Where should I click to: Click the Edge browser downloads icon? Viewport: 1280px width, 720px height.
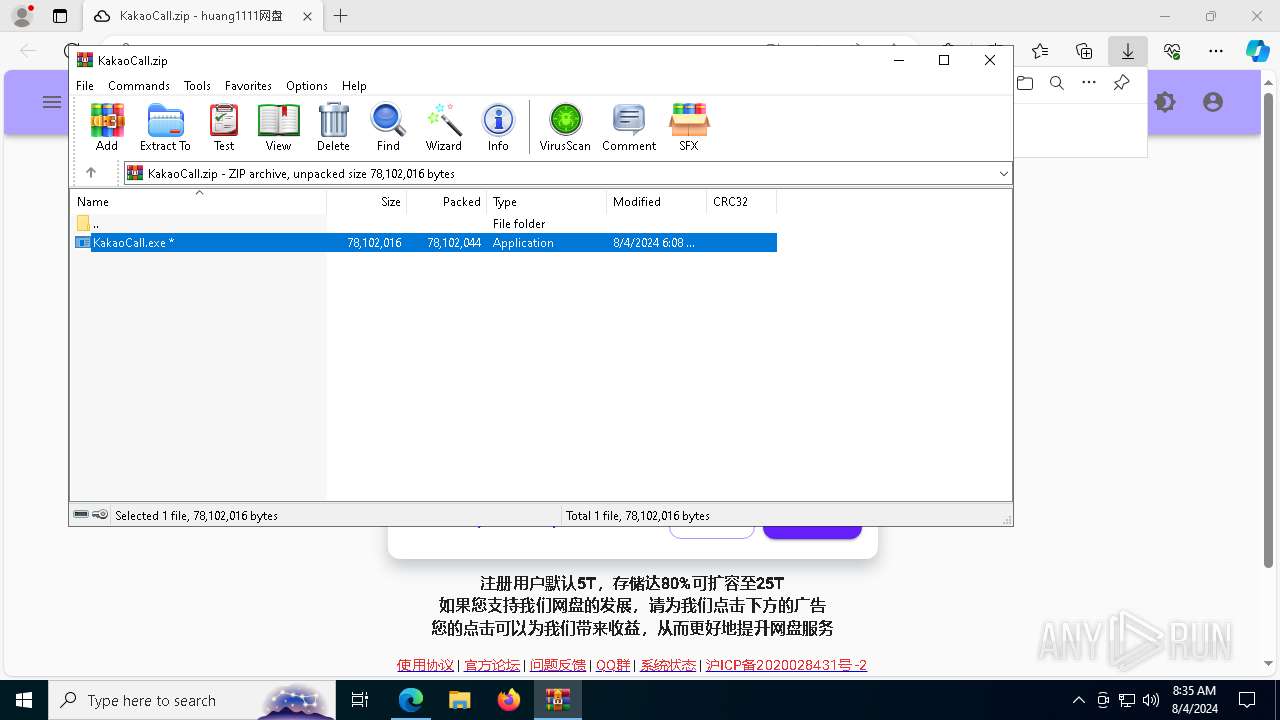[1128, 51]
